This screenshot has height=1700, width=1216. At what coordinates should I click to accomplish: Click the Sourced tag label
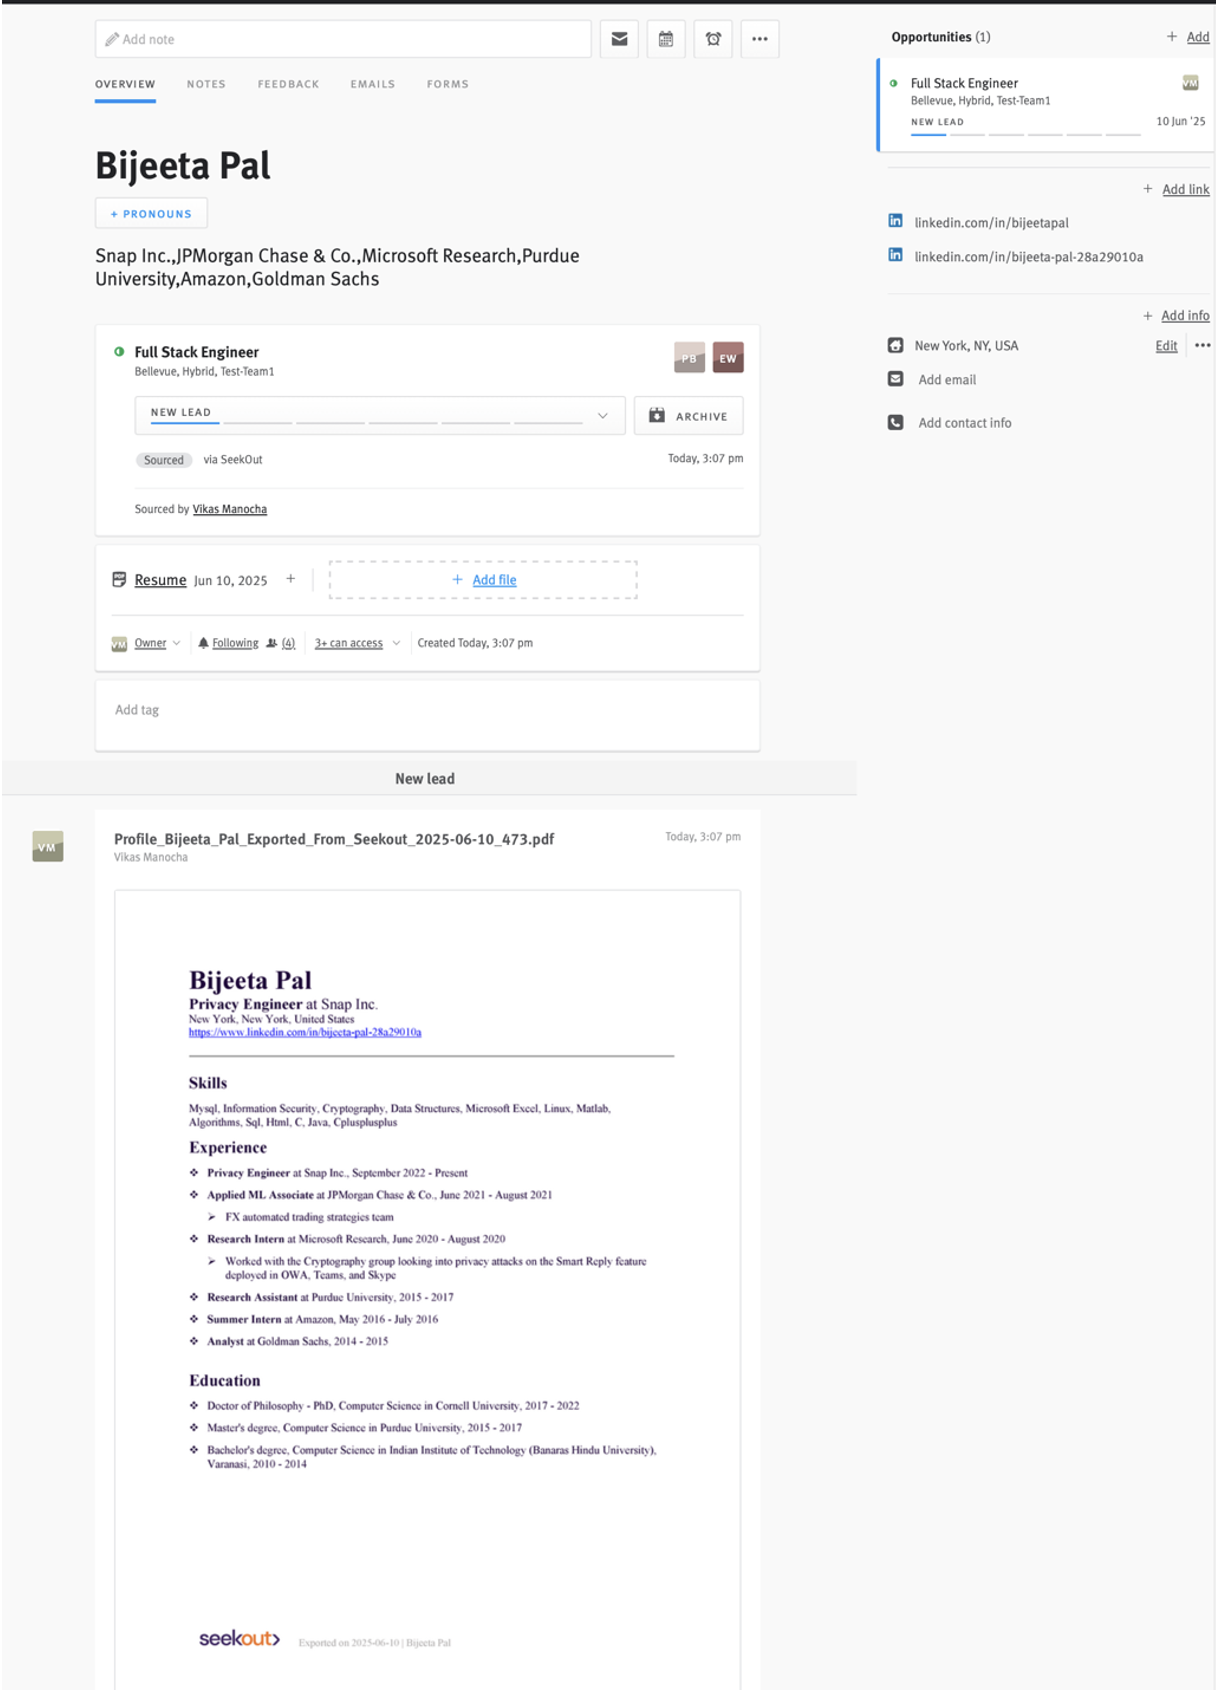pos(163,460)
